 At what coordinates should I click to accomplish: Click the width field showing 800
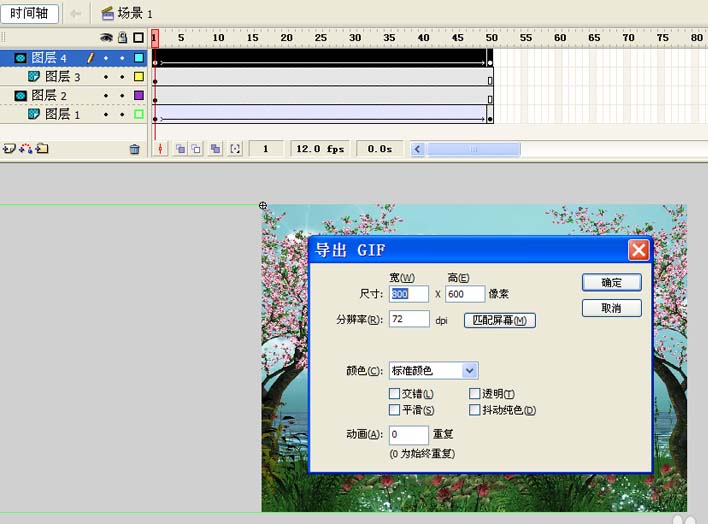click(409, 294)
